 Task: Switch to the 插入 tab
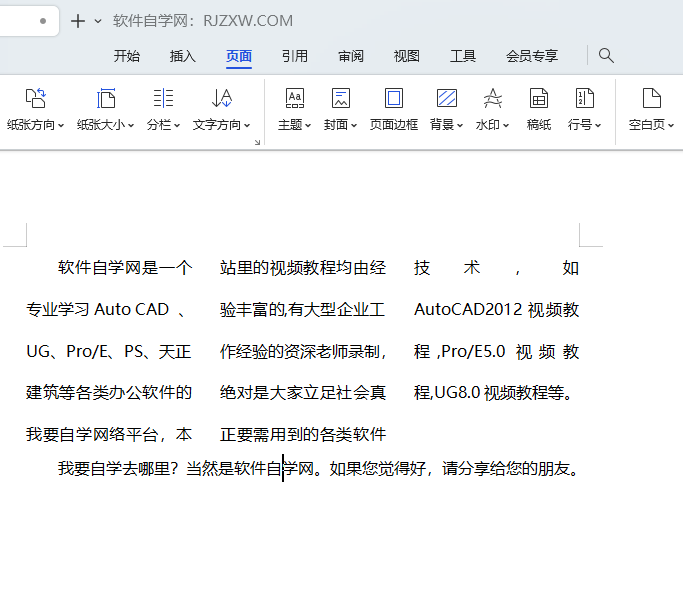183,56
